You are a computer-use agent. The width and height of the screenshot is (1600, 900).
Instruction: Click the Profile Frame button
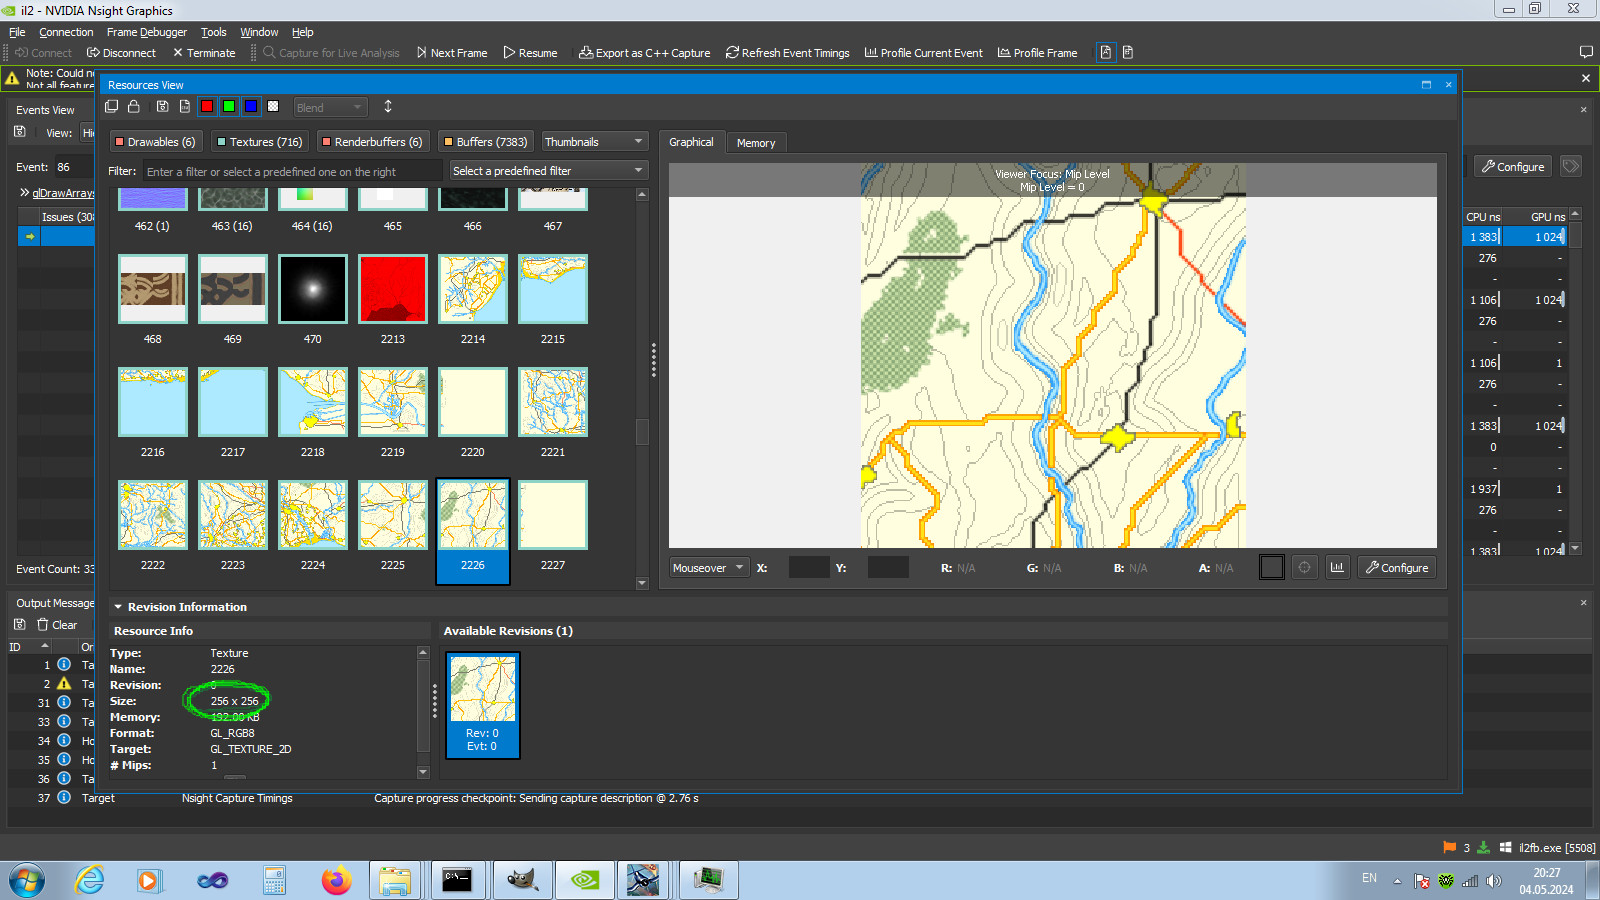coord(1037,53)
